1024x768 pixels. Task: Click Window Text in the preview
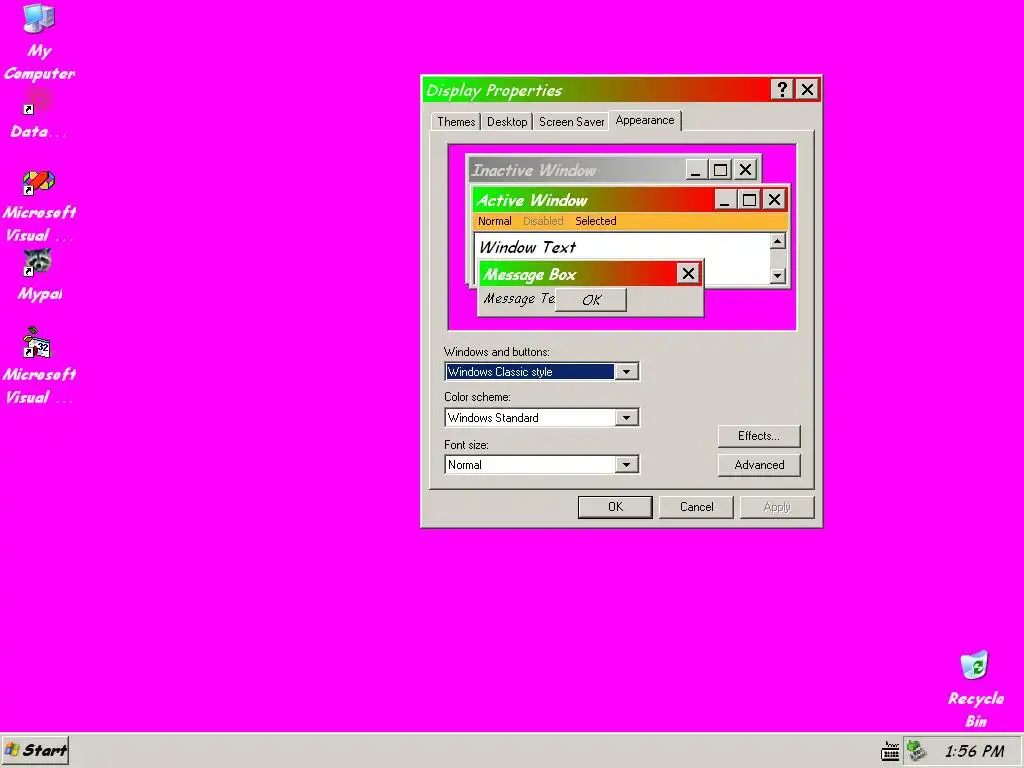click(528, 247)
